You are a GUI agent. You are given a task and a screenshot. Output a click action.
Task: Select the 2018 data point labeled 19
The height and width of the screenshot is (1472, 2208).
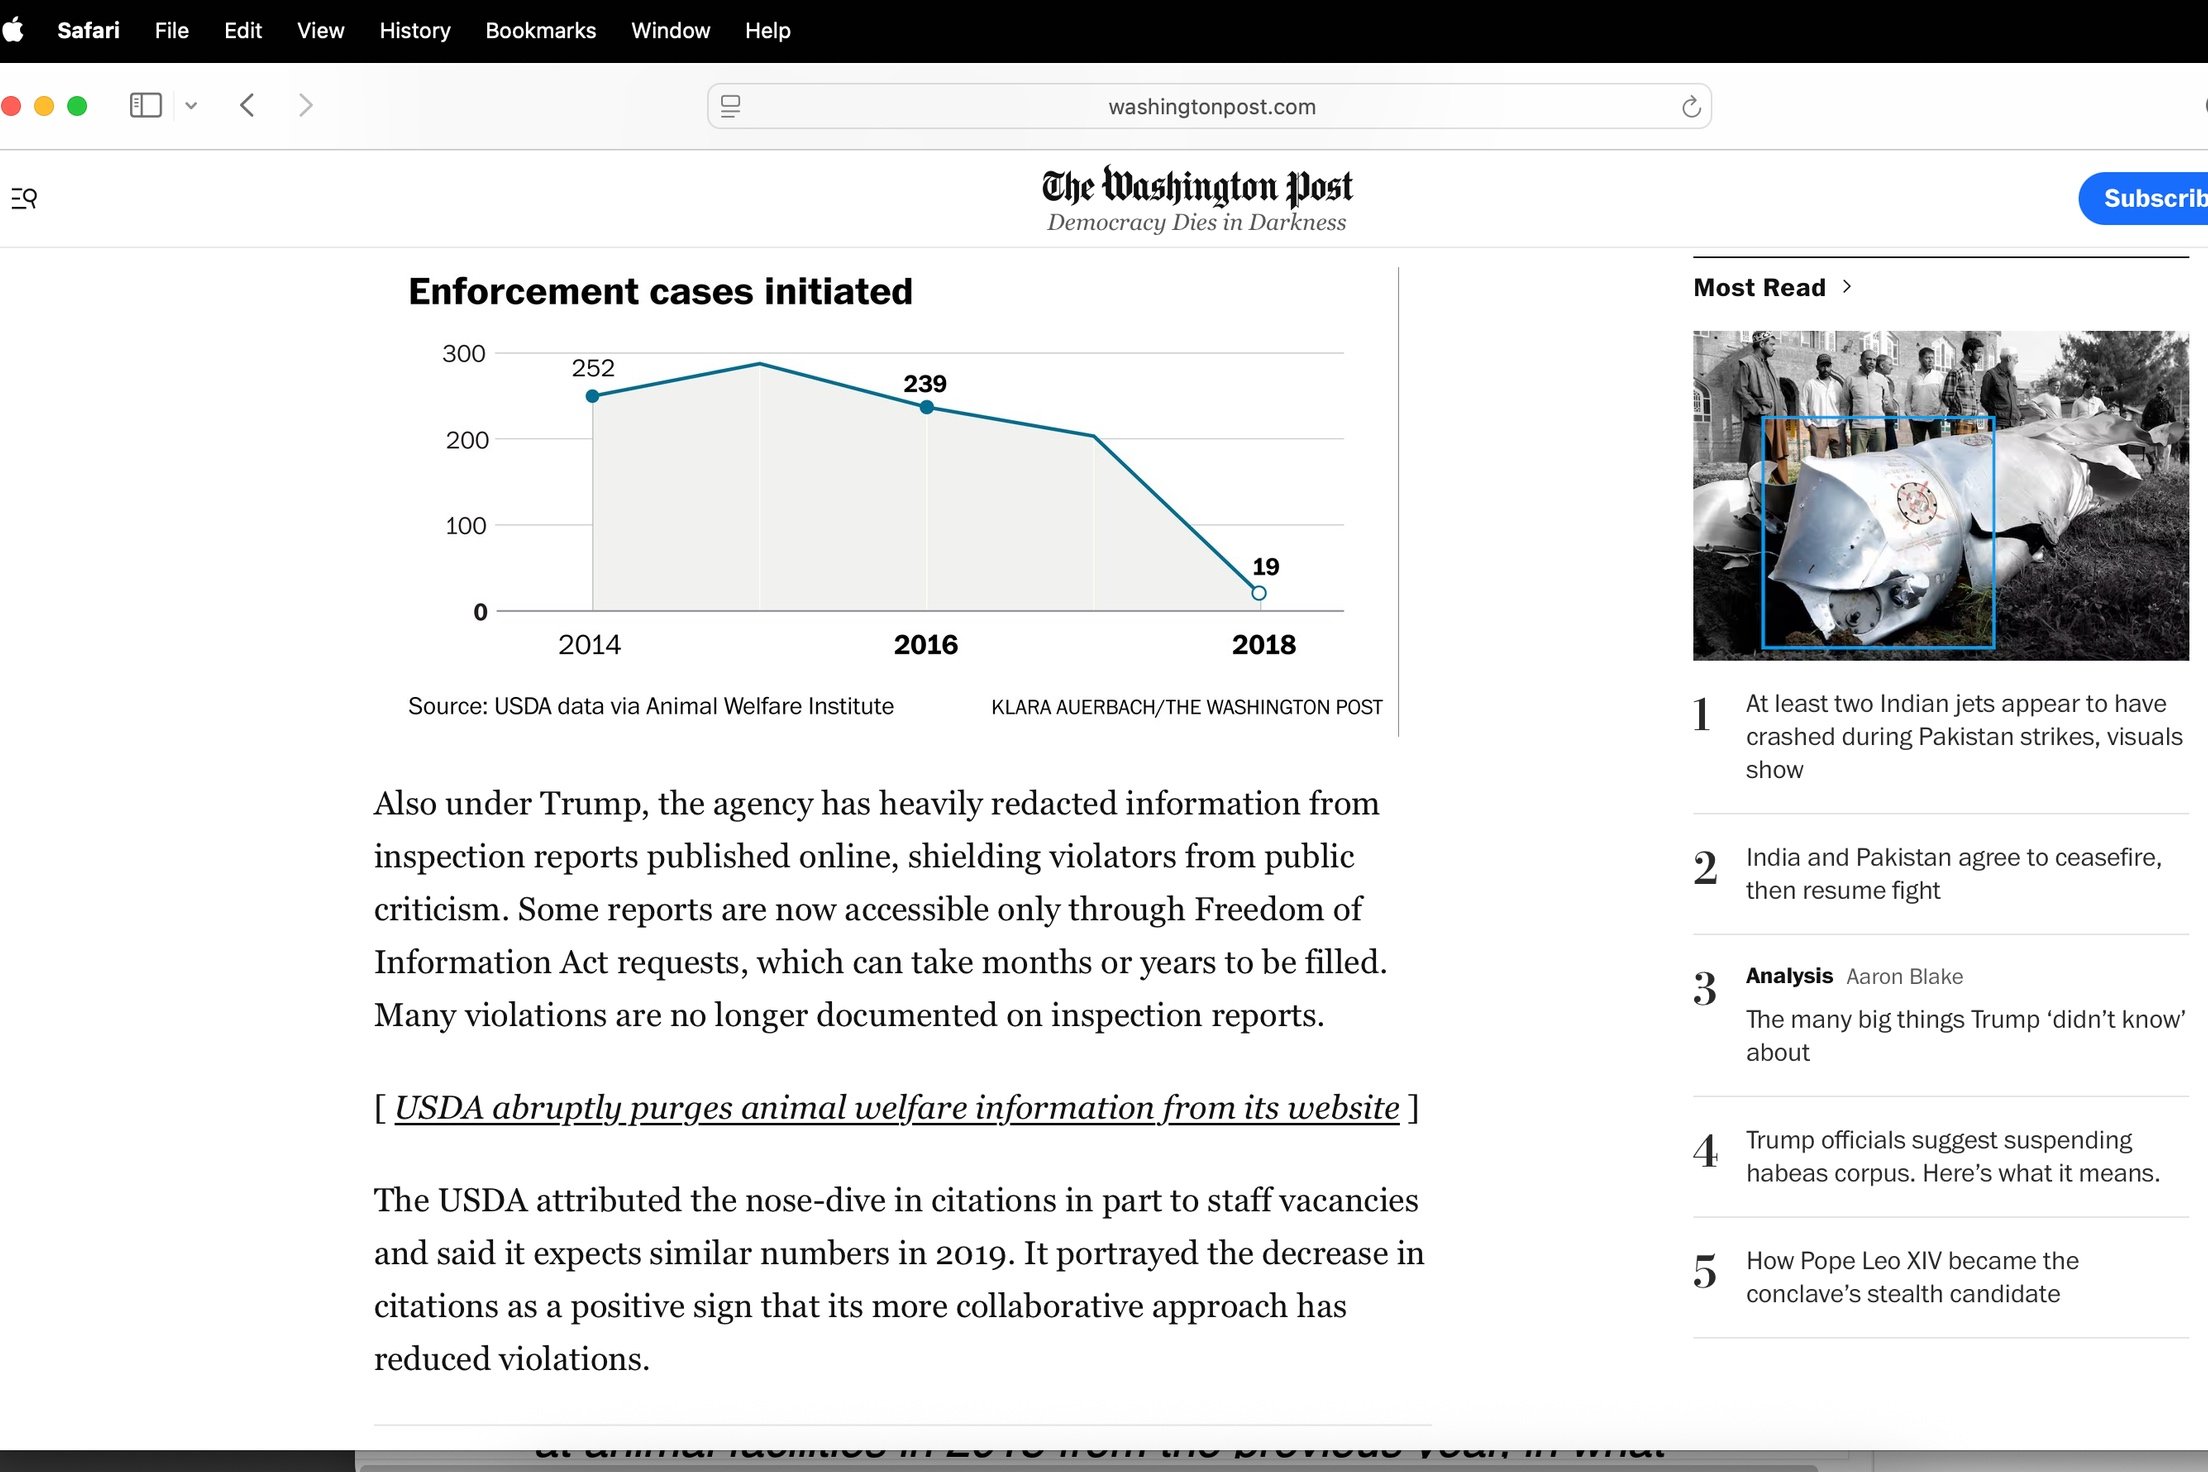[x=1259, y=593]
